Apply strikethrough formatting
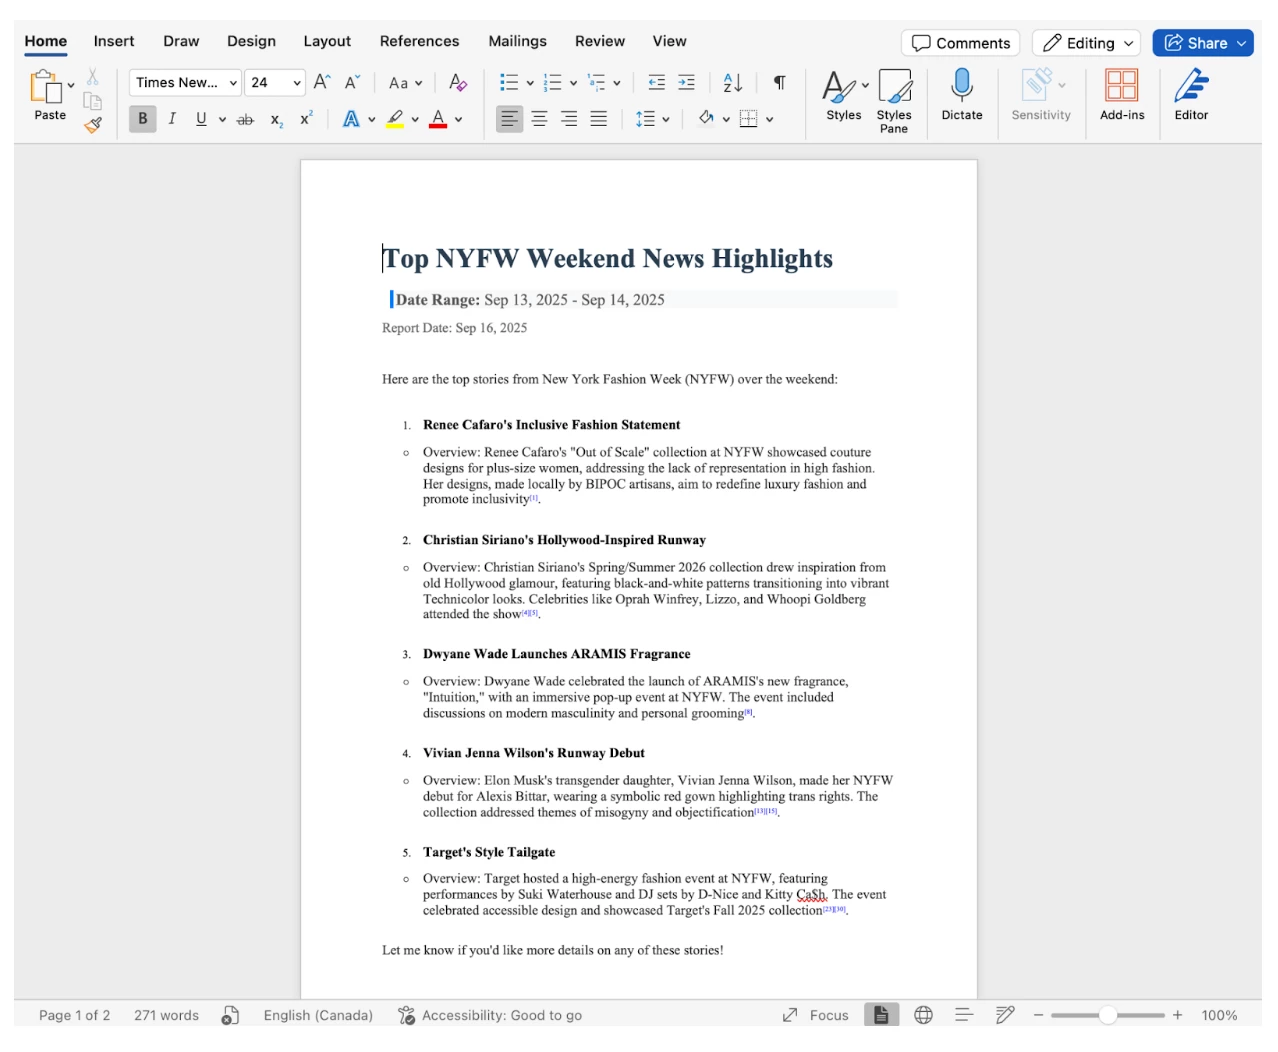1278x1052 pixels. click(x=245, y=119)
